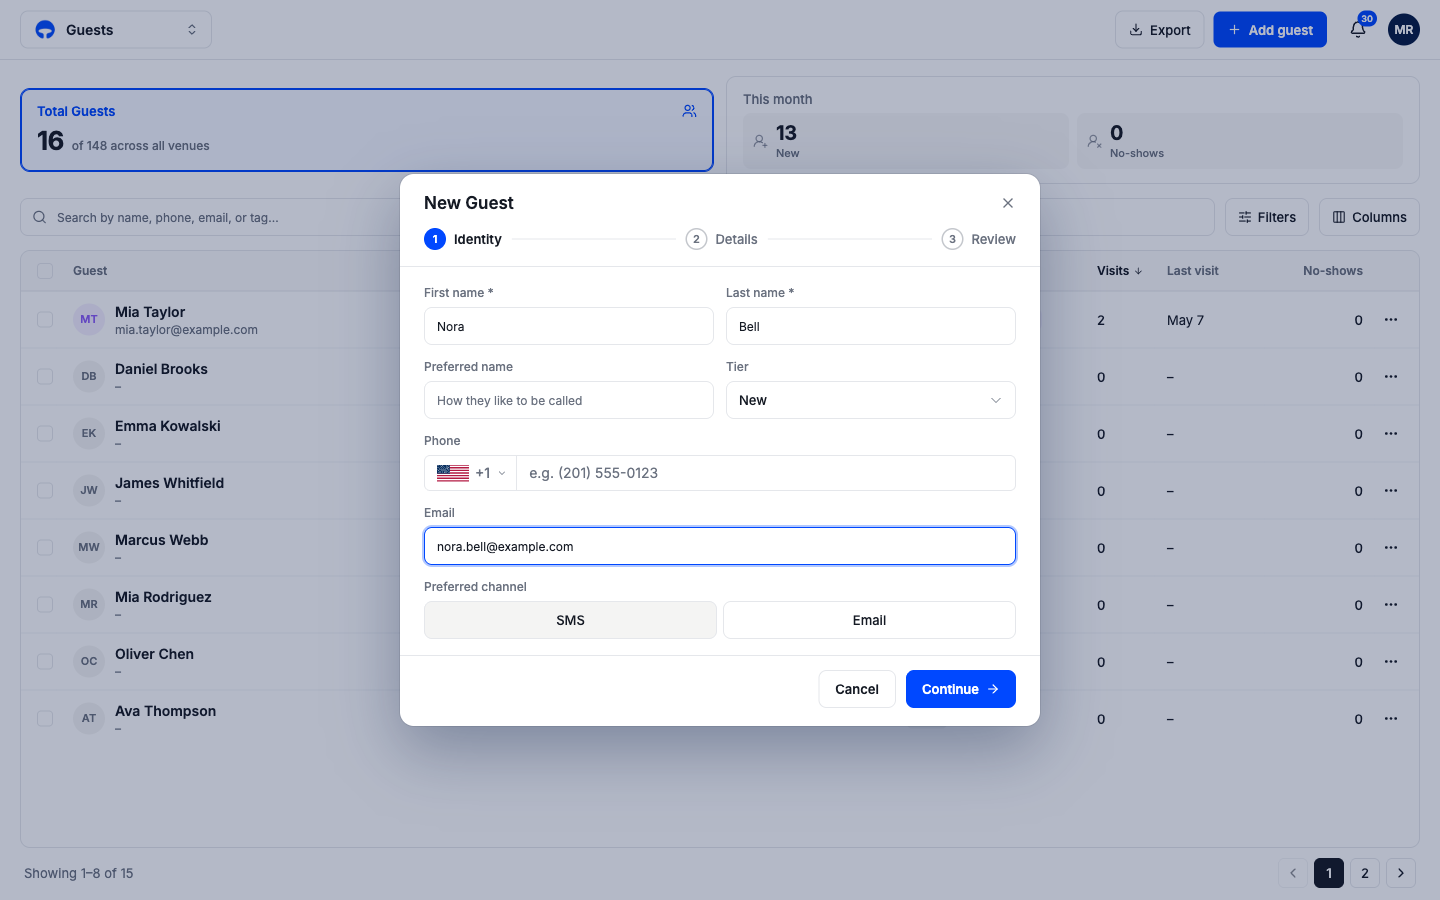The width and height of the screenshot is (1440, 900).
Task: Click the OC avatar for Oliver Chen
Action: click(89, 662)
